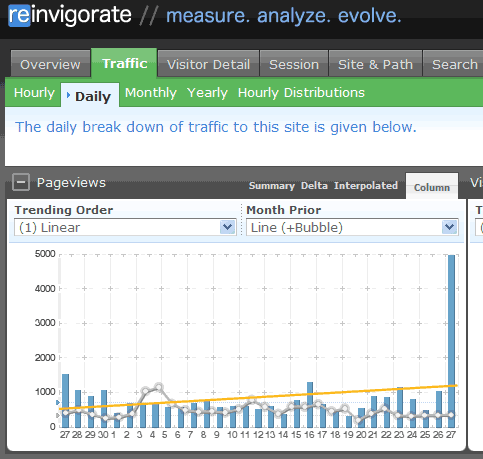
Task: Select the Daily sub-tab
Action: click(90, 95)
